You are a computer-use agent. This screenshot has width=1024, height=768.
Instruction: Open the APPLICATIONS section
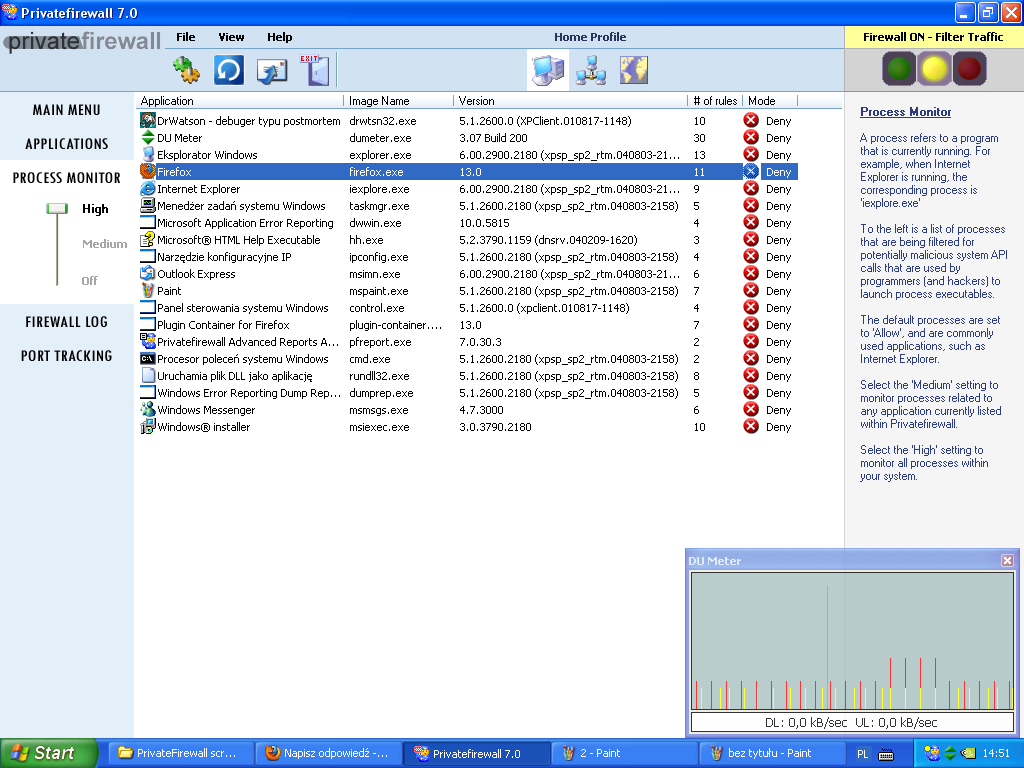coord(67,144)
